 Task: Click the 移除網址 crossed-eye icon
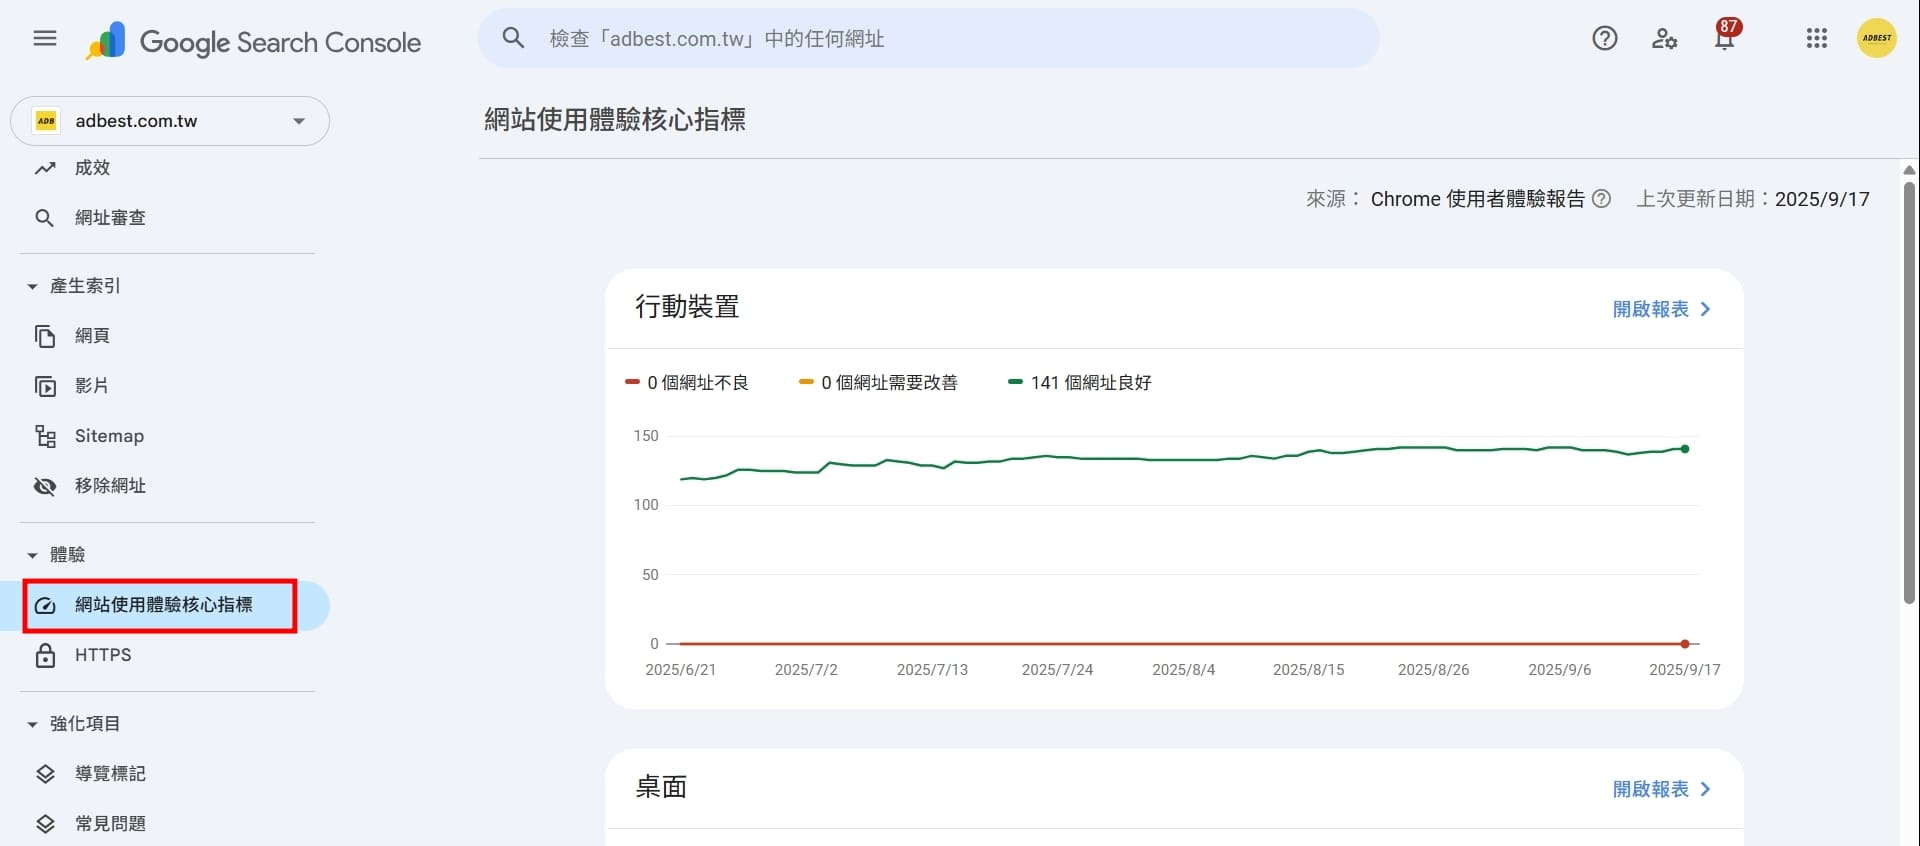coord(45,486)
